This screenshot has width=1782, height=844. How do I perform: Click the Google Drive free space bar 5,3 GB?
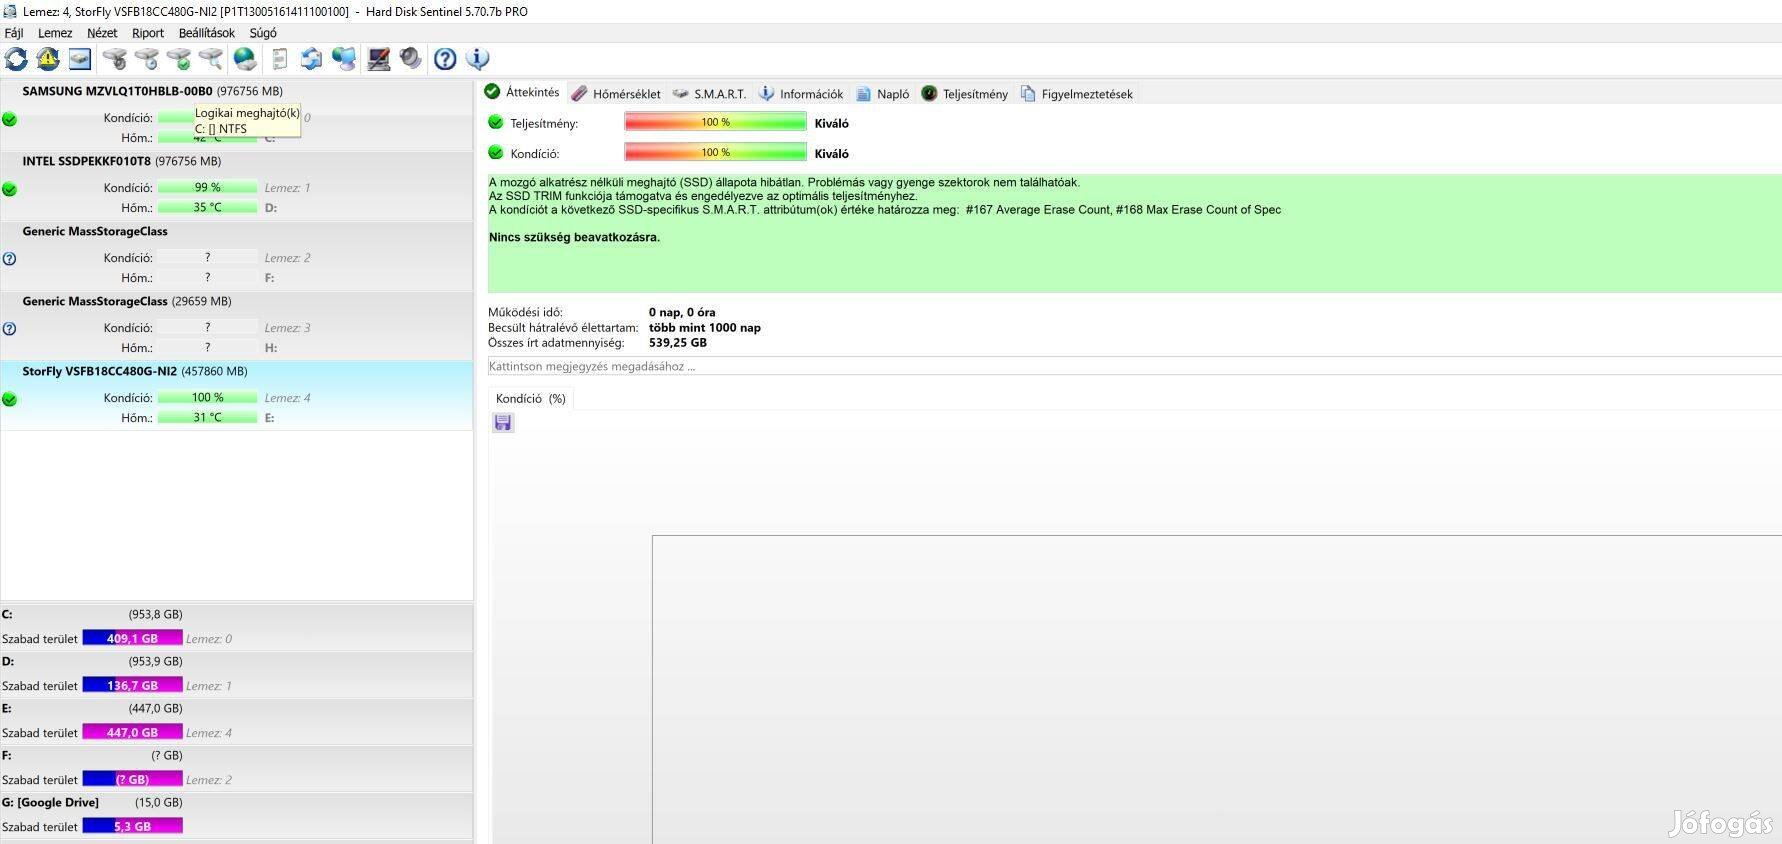(x=132, y=826)
